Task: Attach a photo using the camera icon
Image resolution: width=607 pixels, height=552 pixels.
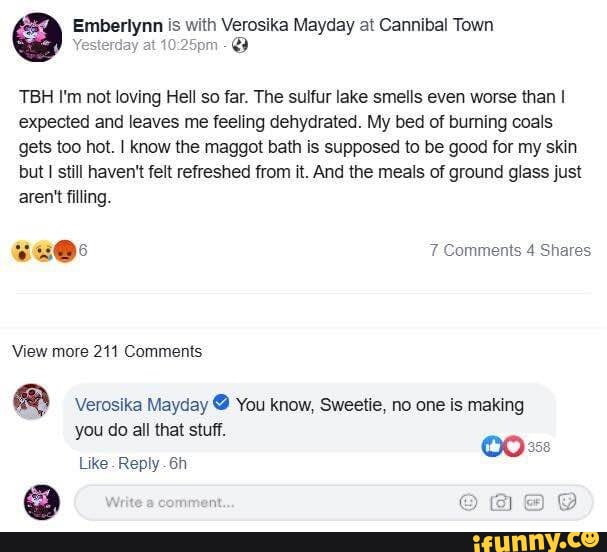Action: (501, 502)
